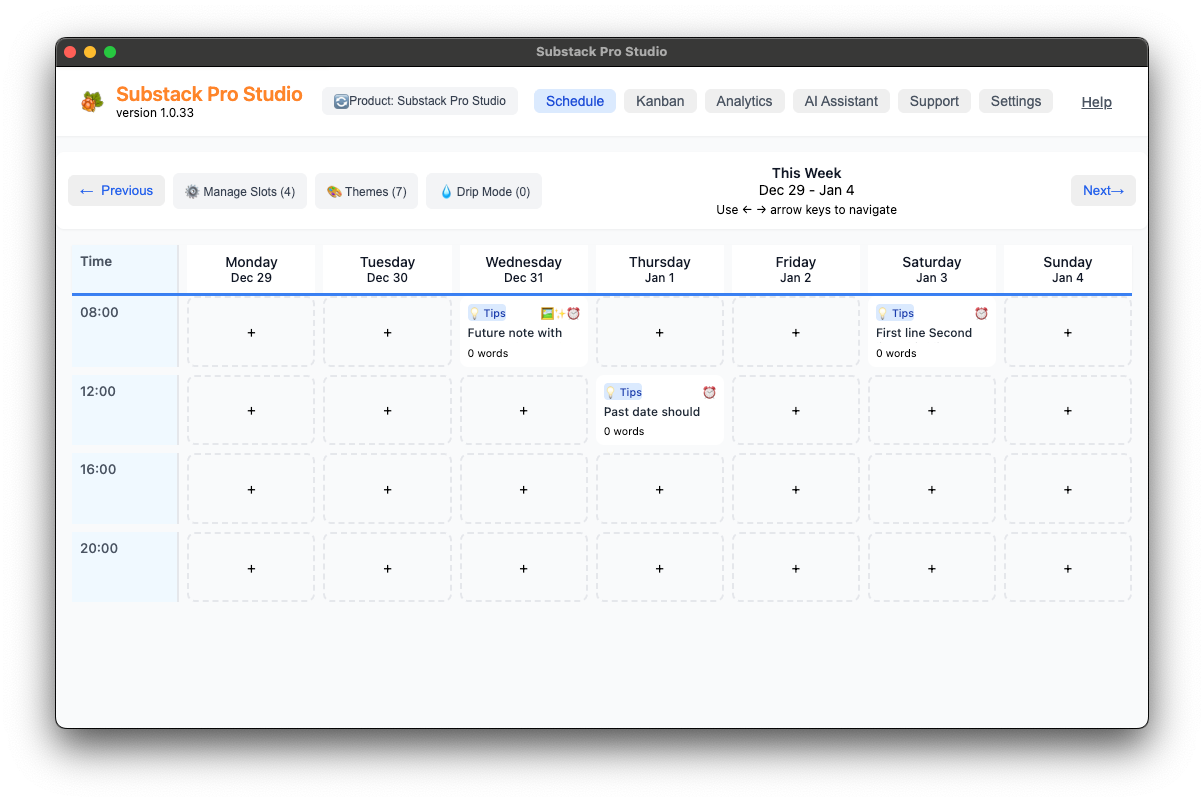Add a note Saturday at 12:00
1204x802 pixels.
pos(931,410)
